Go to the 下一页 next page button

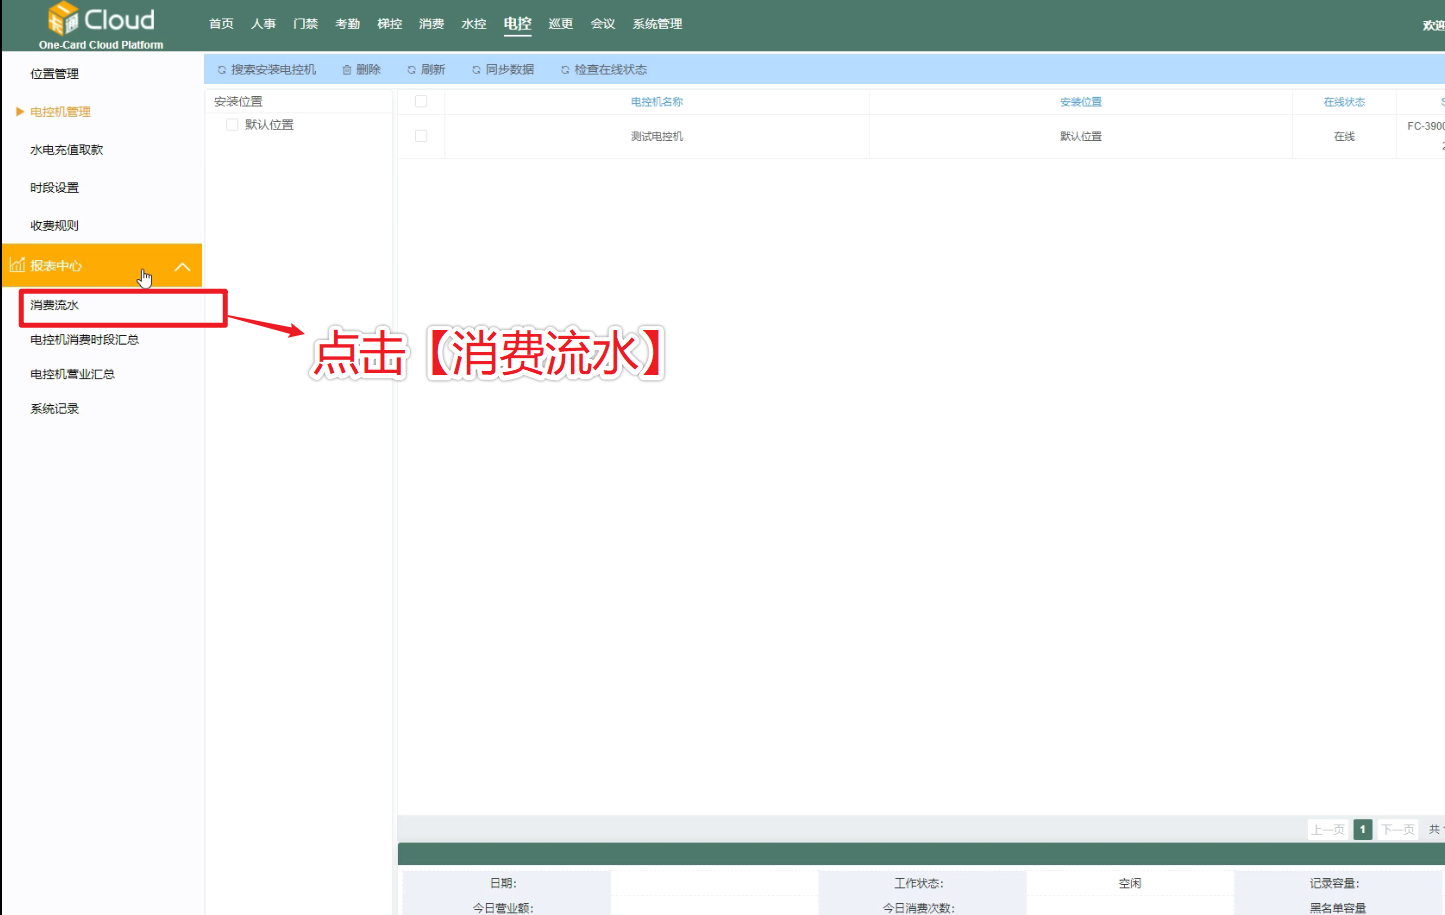1398,830
